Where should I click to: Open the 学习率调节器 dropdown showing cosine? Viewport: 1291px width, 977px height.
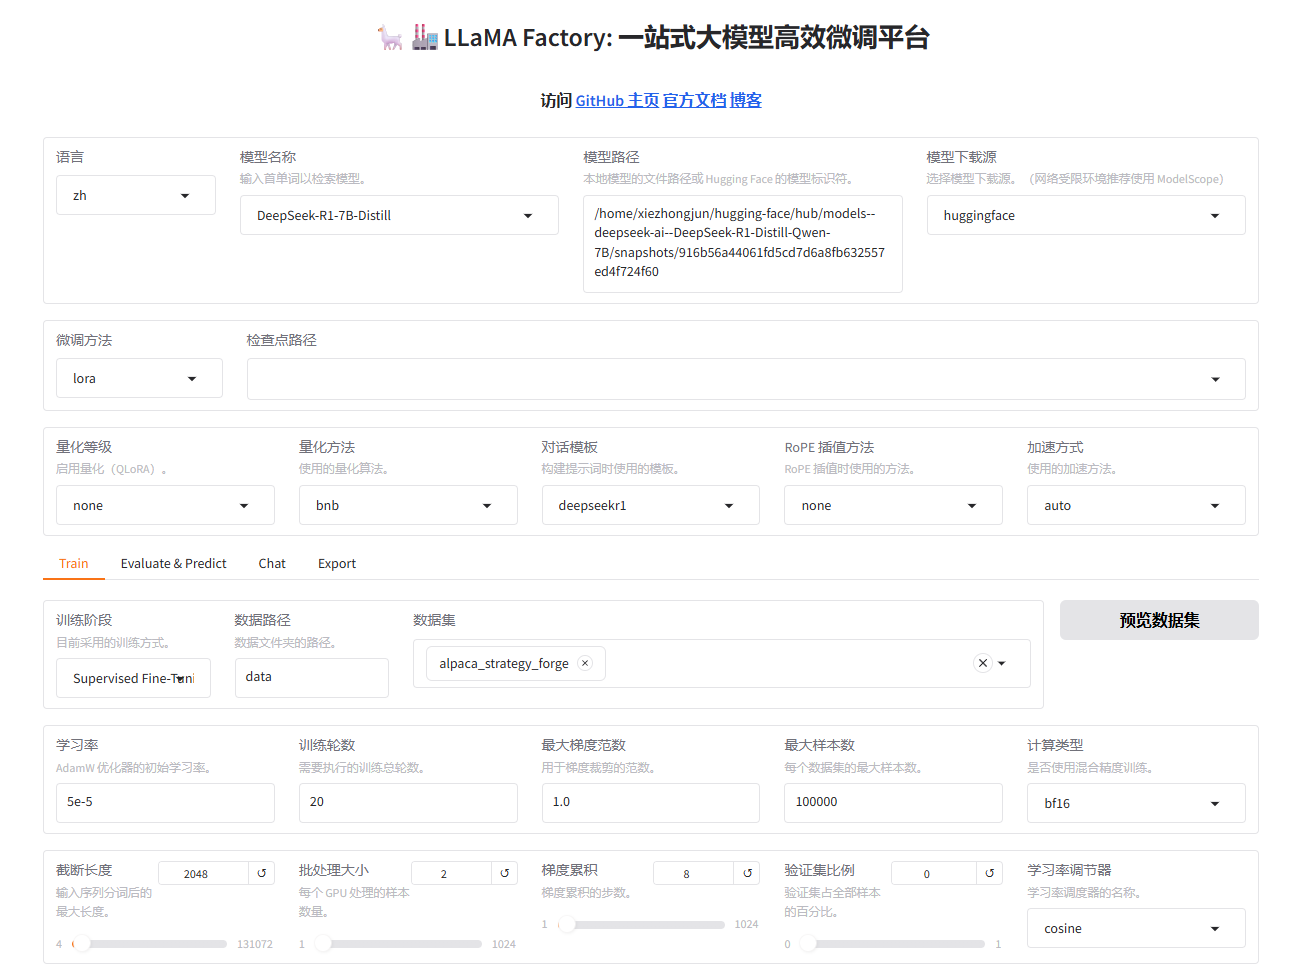tap(1136, 928)
